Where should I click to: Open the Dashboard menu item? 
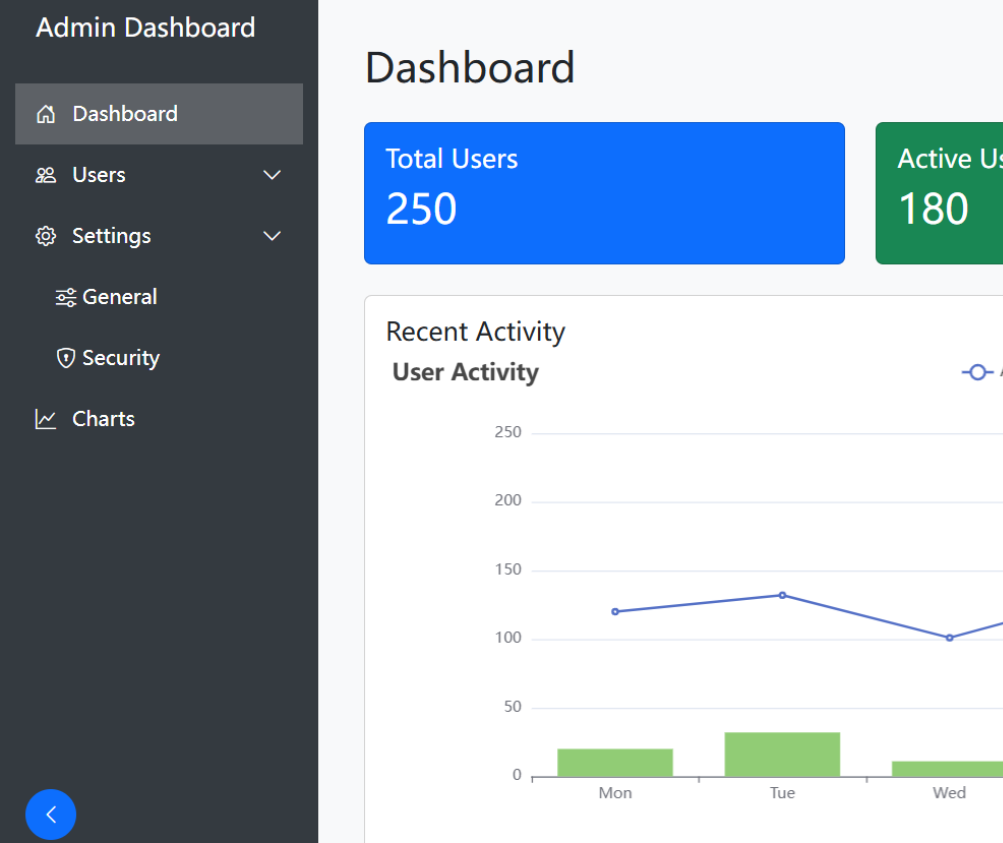coord(159,114)
